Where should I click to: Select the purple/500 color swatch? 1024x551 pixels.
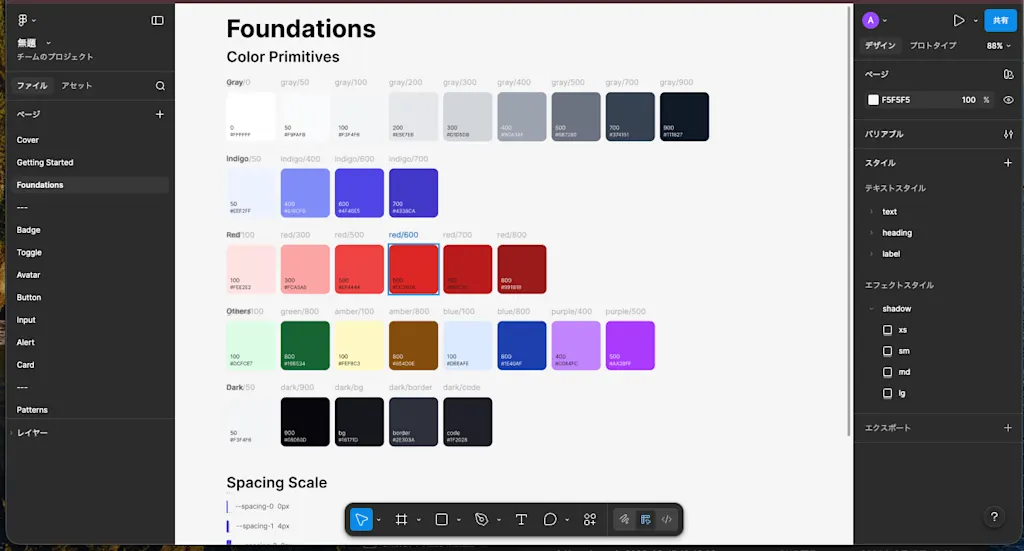(x=630, y=345)
